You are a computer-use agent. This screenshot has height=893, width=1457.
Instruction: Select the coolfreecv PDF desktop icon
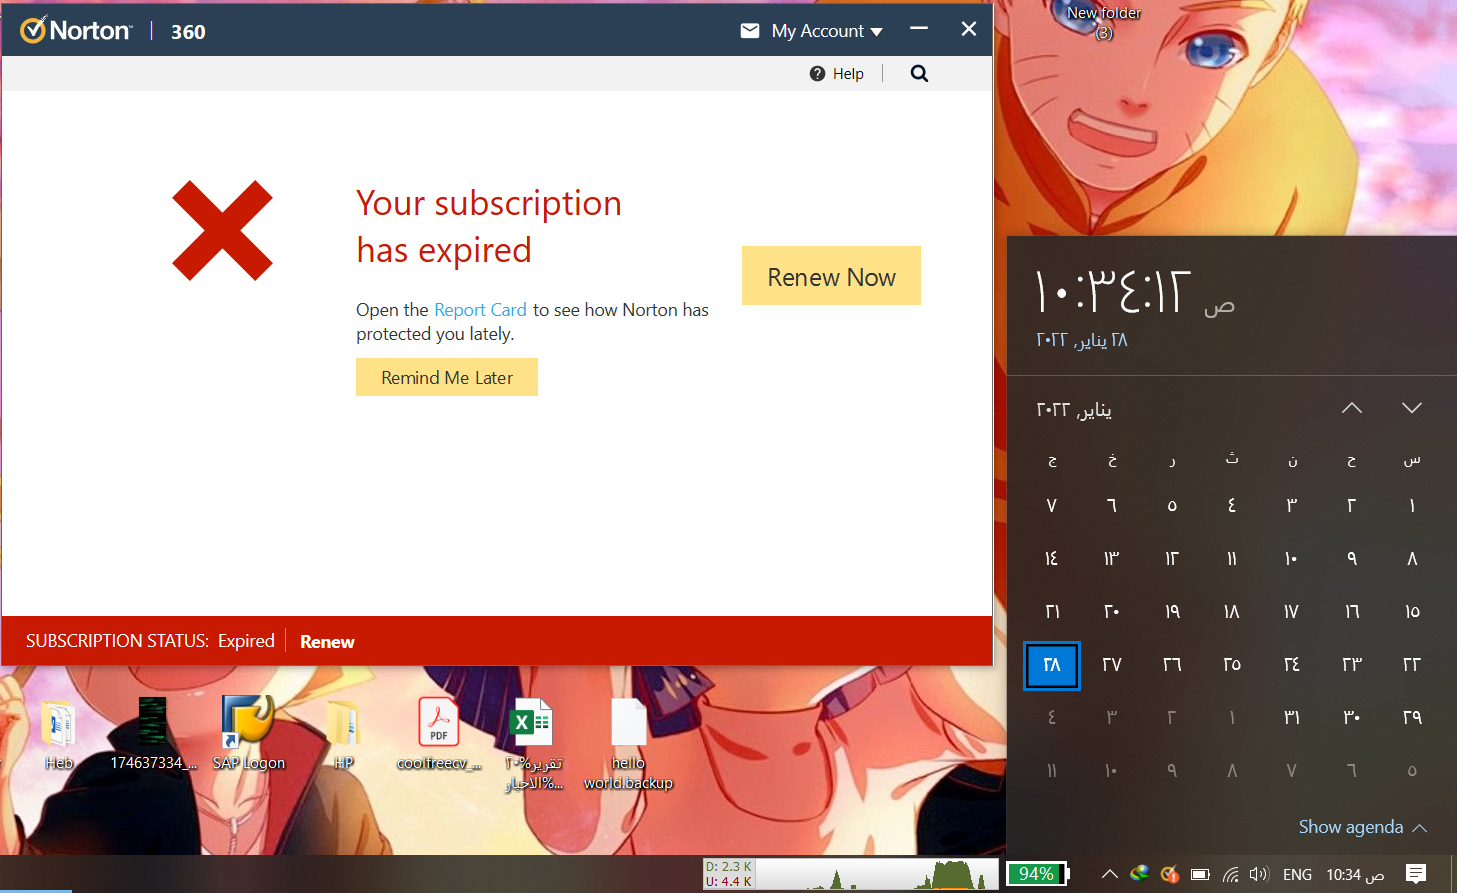point(439,735)
